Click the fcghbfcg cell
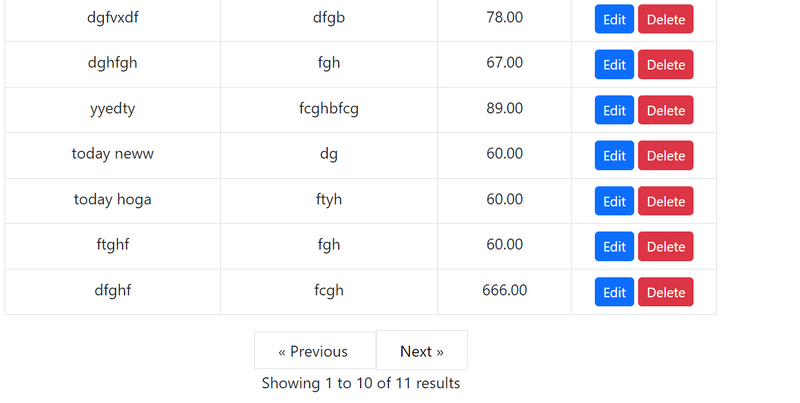Viewport: 800px width, 403px height. 328,108
